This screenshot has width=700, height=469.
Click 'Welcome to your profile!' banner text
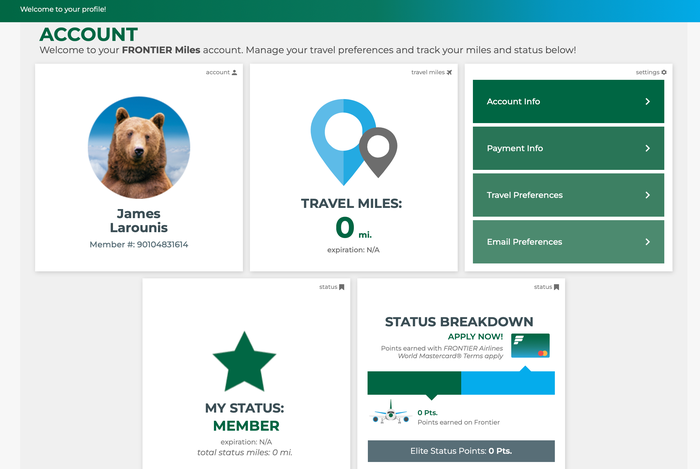[63, 9]
